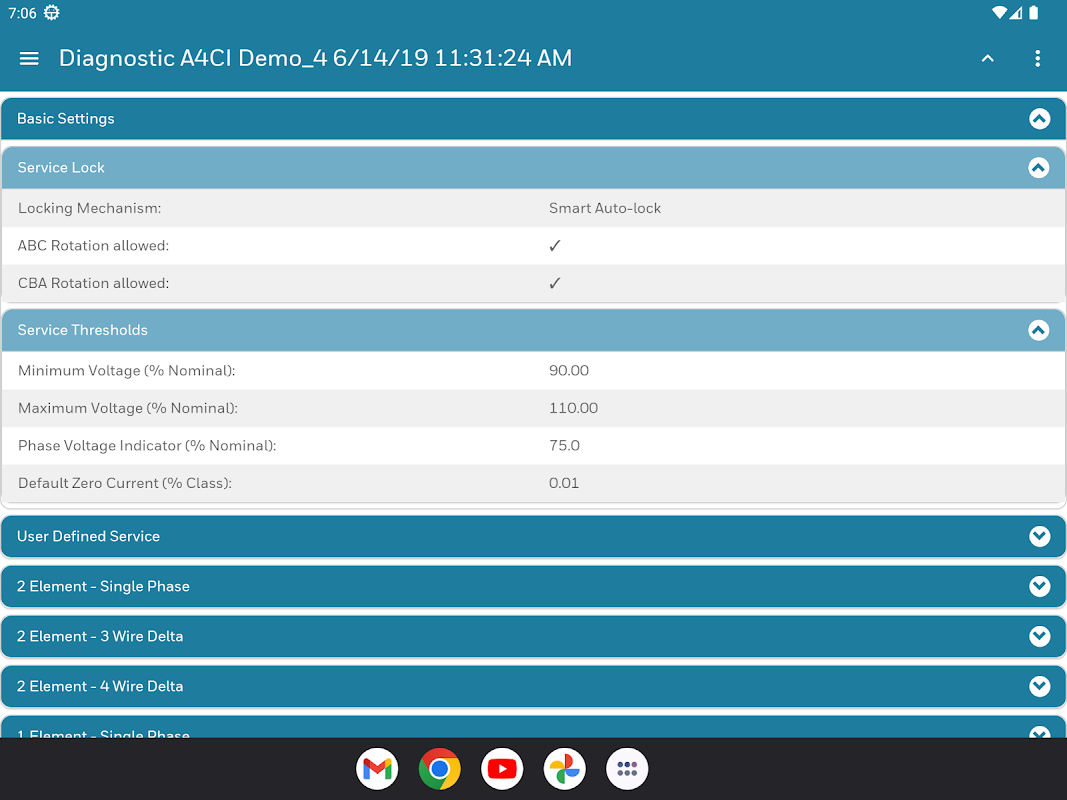Screen dimensions: 1067x800
Task: Select Minimum Voltage value 90.00
Action: [x=569, y=371]
